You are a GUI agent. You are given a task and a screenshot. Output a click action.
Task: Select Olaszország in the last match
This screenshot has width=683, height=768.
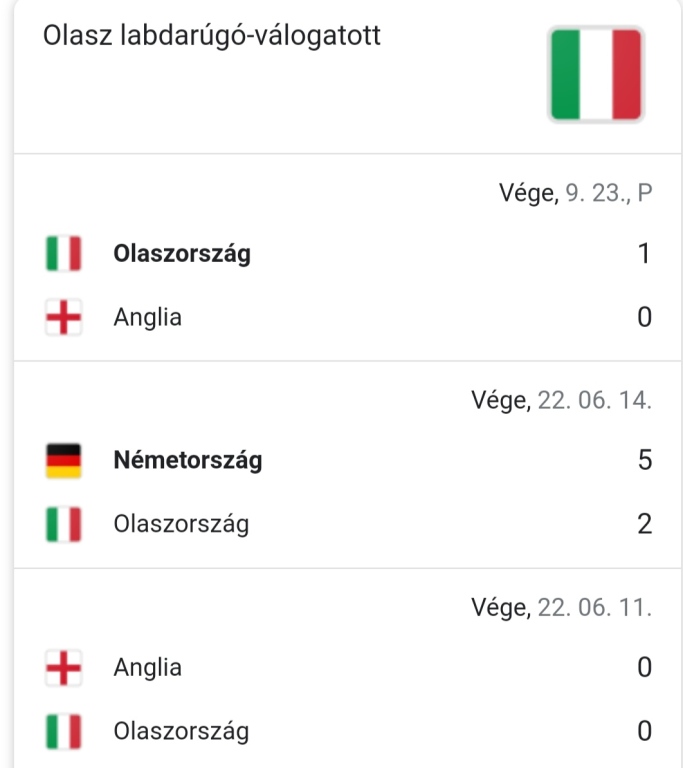point(181,731)
